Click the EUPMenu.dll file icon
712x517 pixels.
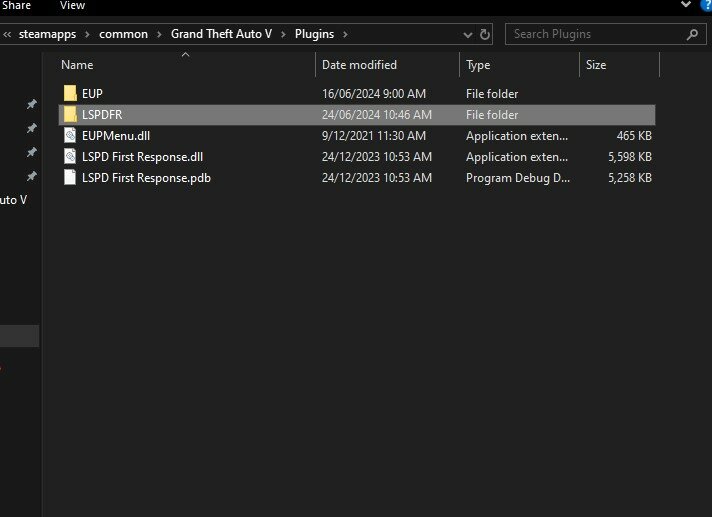point(69,135)
